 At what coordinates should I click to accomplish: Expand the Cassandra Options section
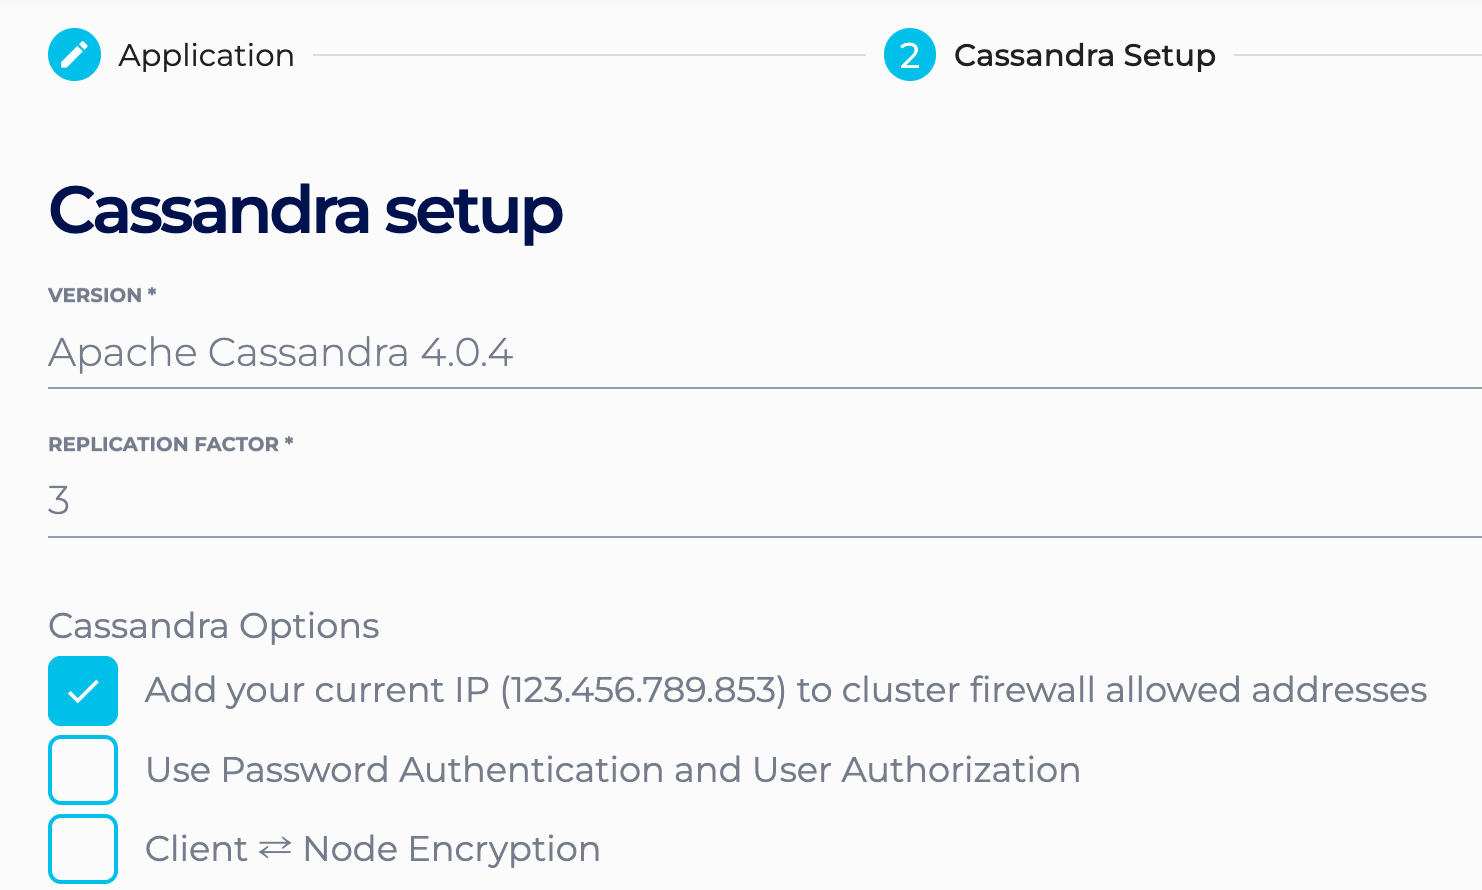point(213,625)
